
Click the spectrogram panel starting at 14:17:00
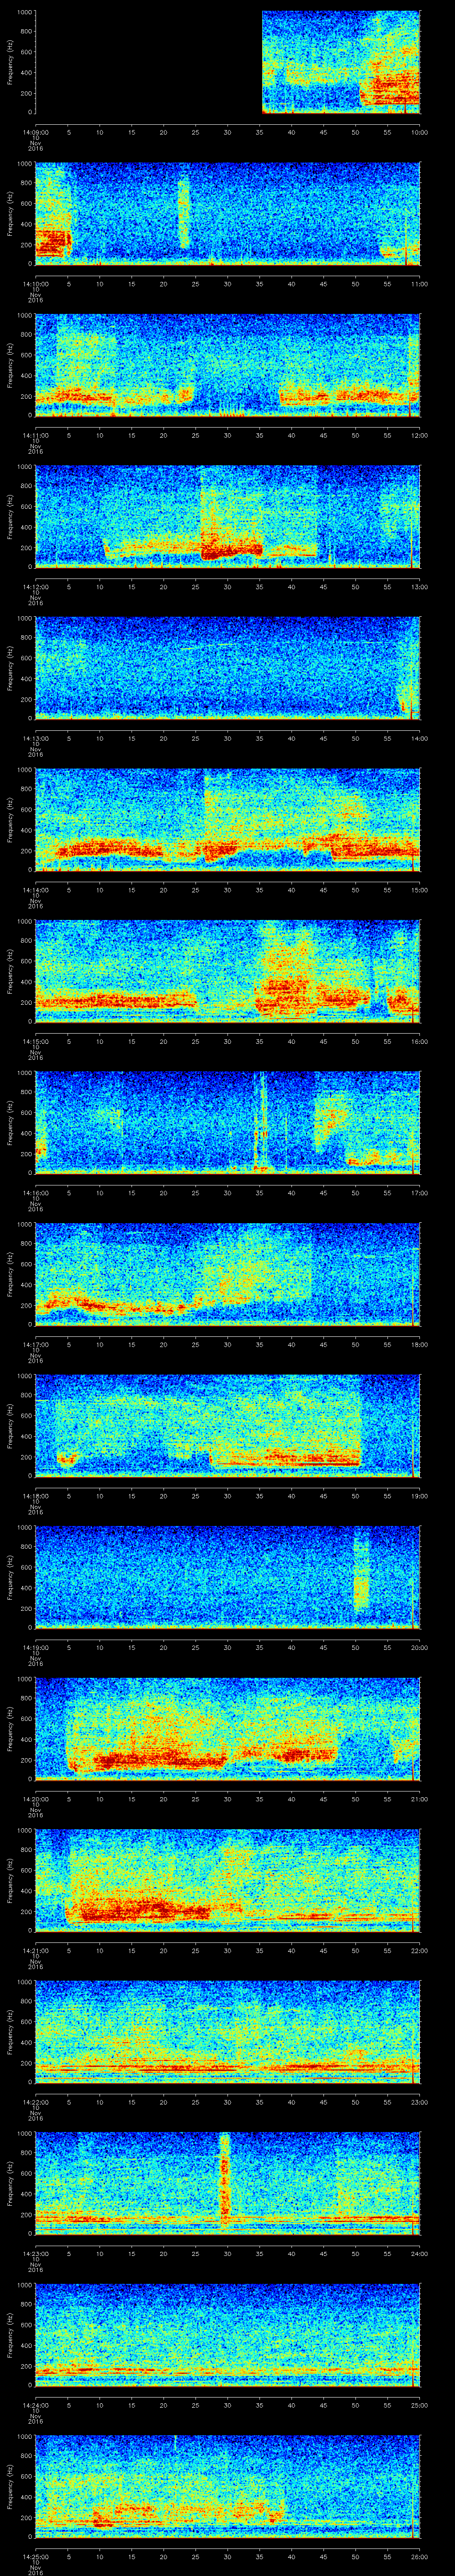click(x=227, y=1274)
